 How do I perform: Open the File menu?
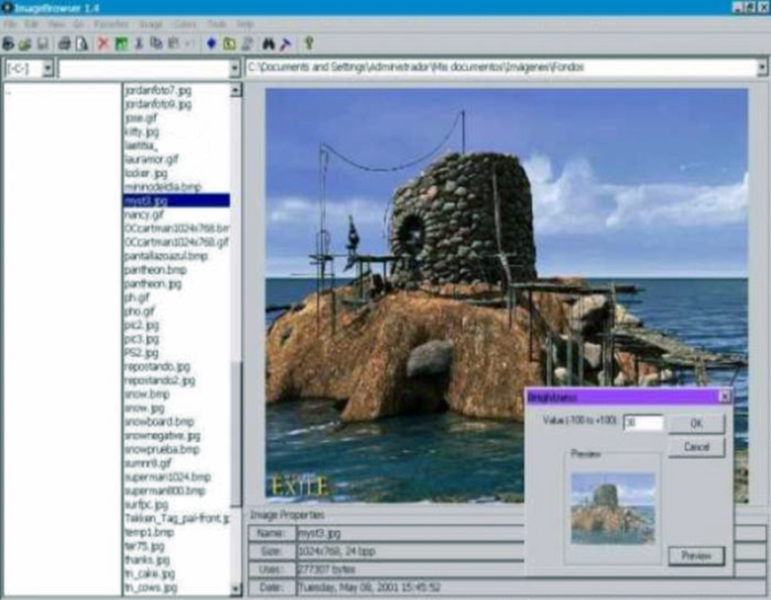[10, 24]
